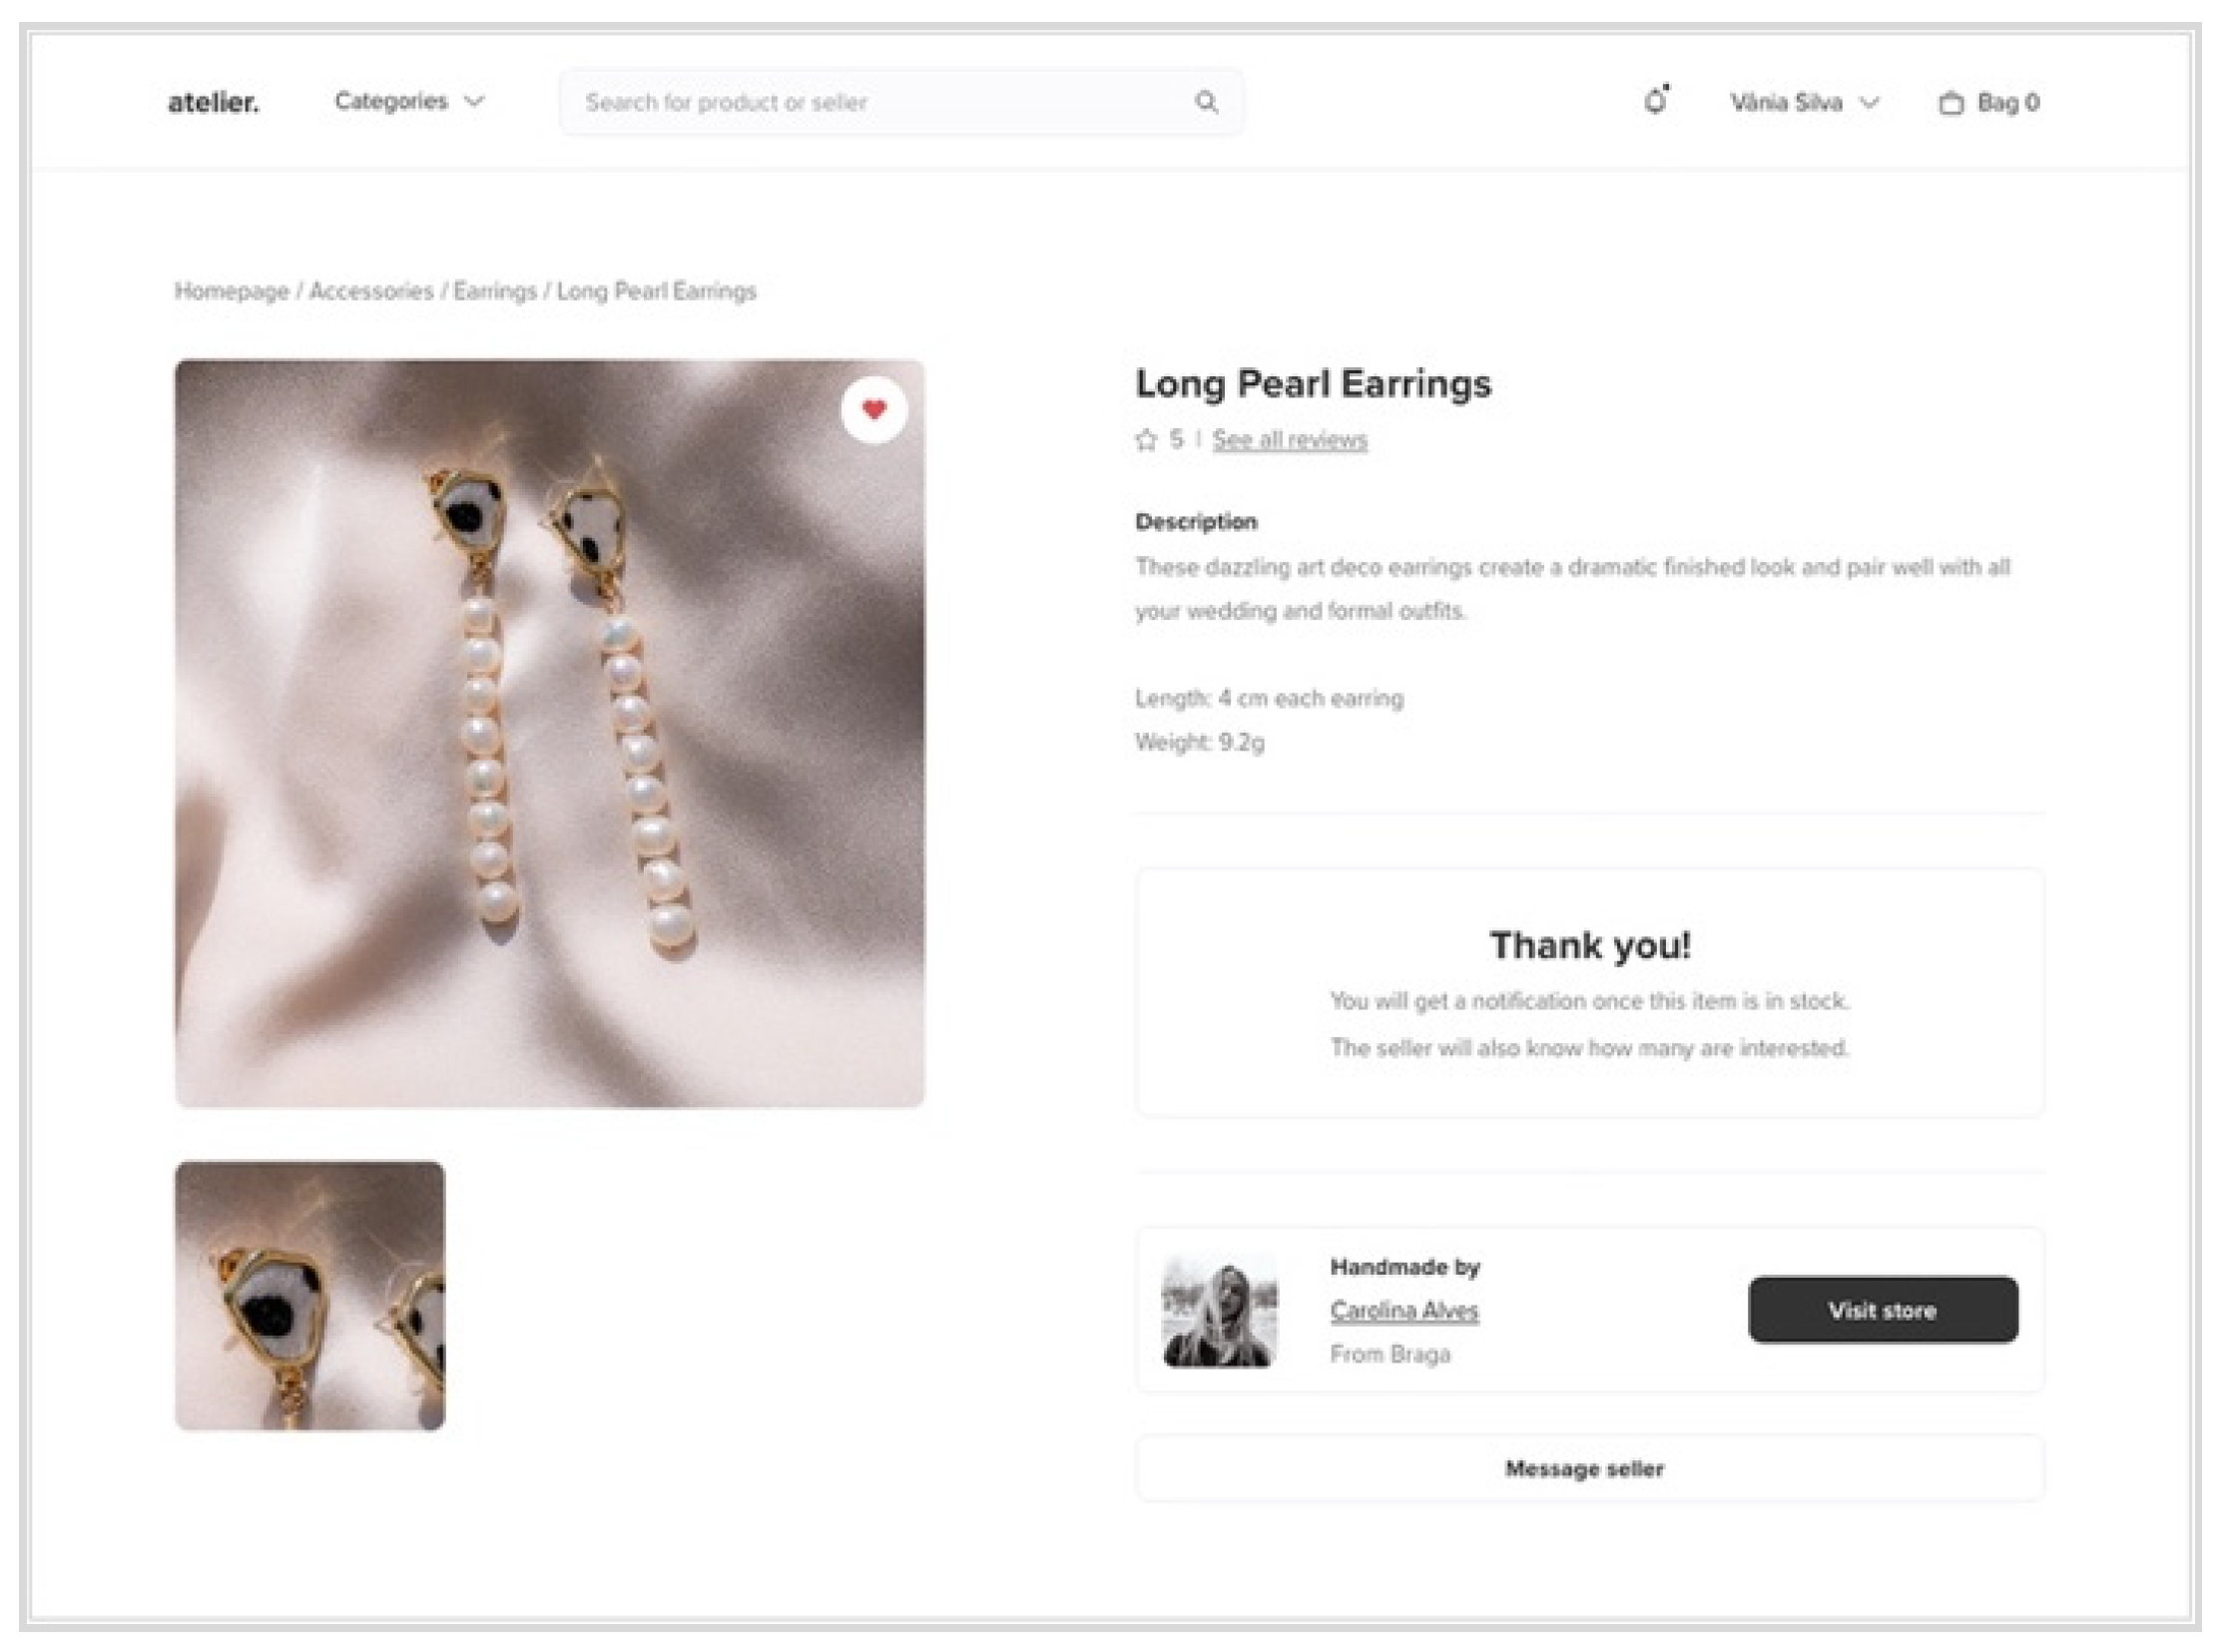Go to Homepage in the breadcrumb
2222x1652 pixels.
(232, 292)
